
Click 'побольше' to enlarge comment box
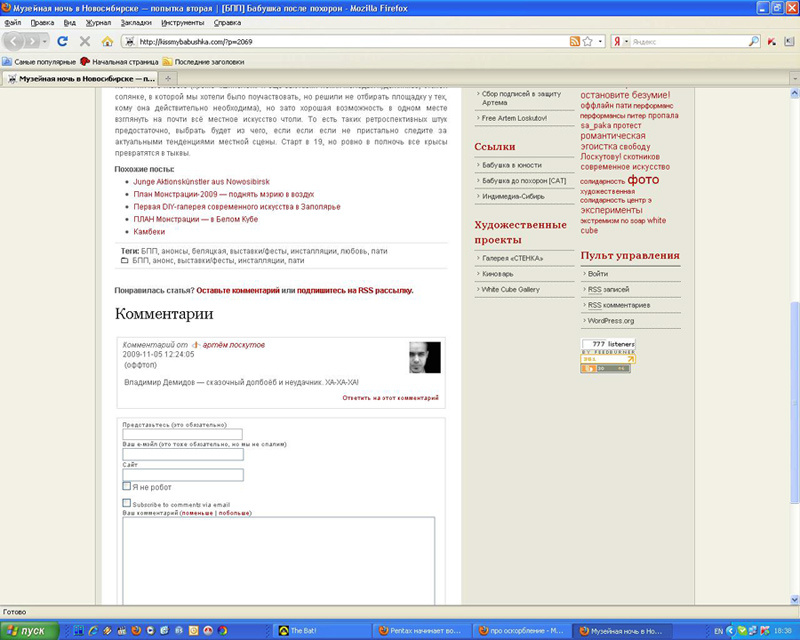234,513
